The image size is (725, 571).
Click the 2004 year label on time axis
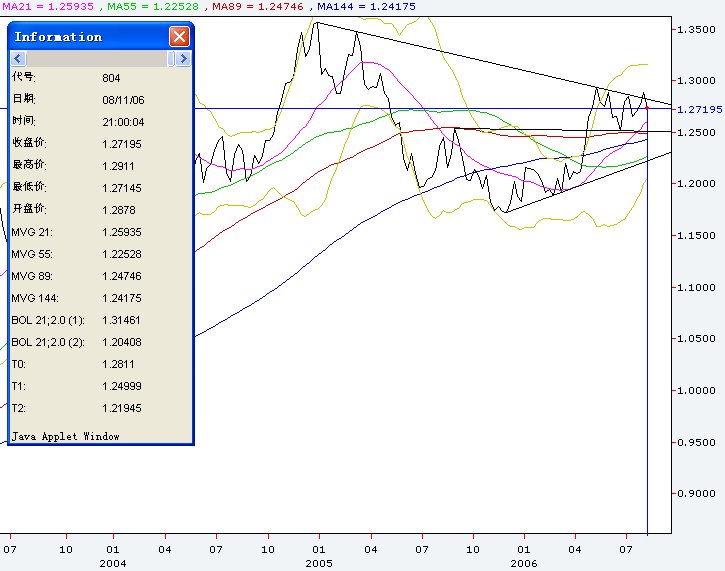pyautogui.click(x=113, y=564)
